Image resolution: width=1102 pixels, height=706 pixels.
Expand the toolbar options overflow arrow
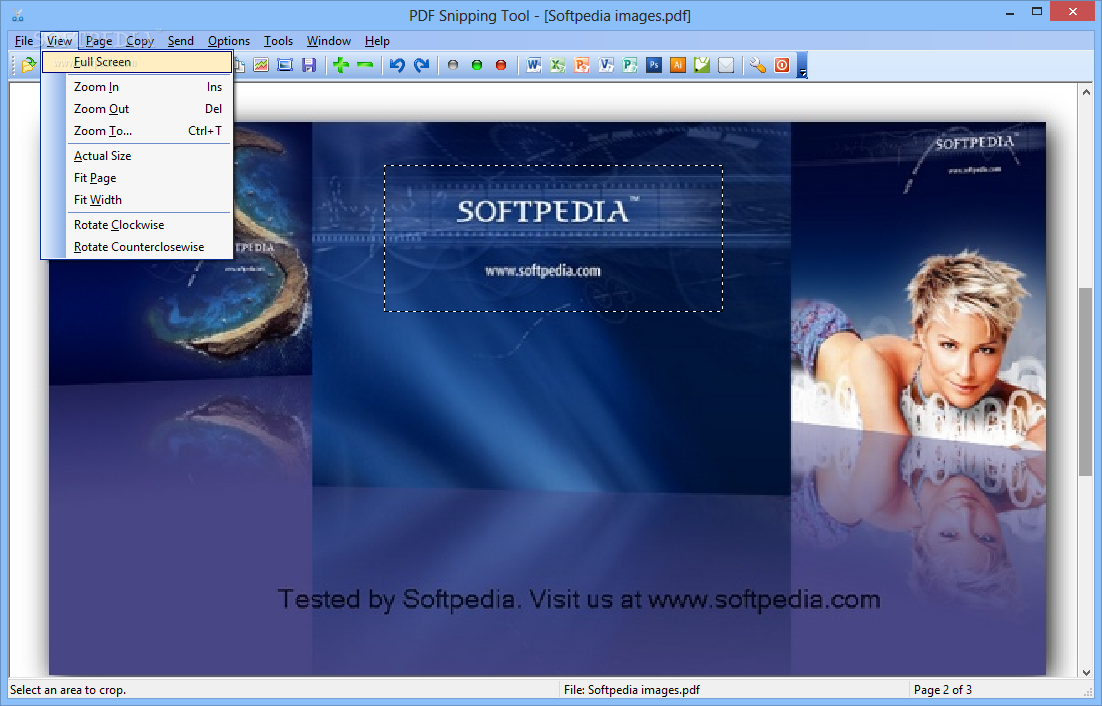point(803,65)
